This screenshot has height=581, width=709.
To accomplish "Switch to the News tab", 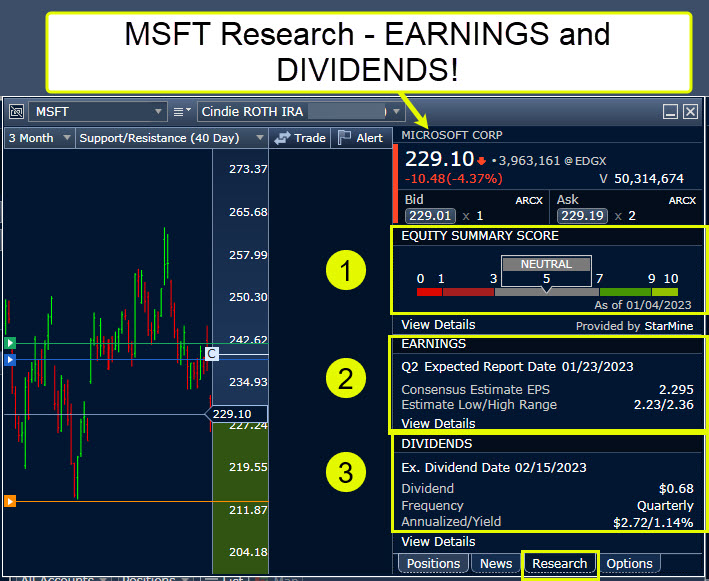I will 496,563.
